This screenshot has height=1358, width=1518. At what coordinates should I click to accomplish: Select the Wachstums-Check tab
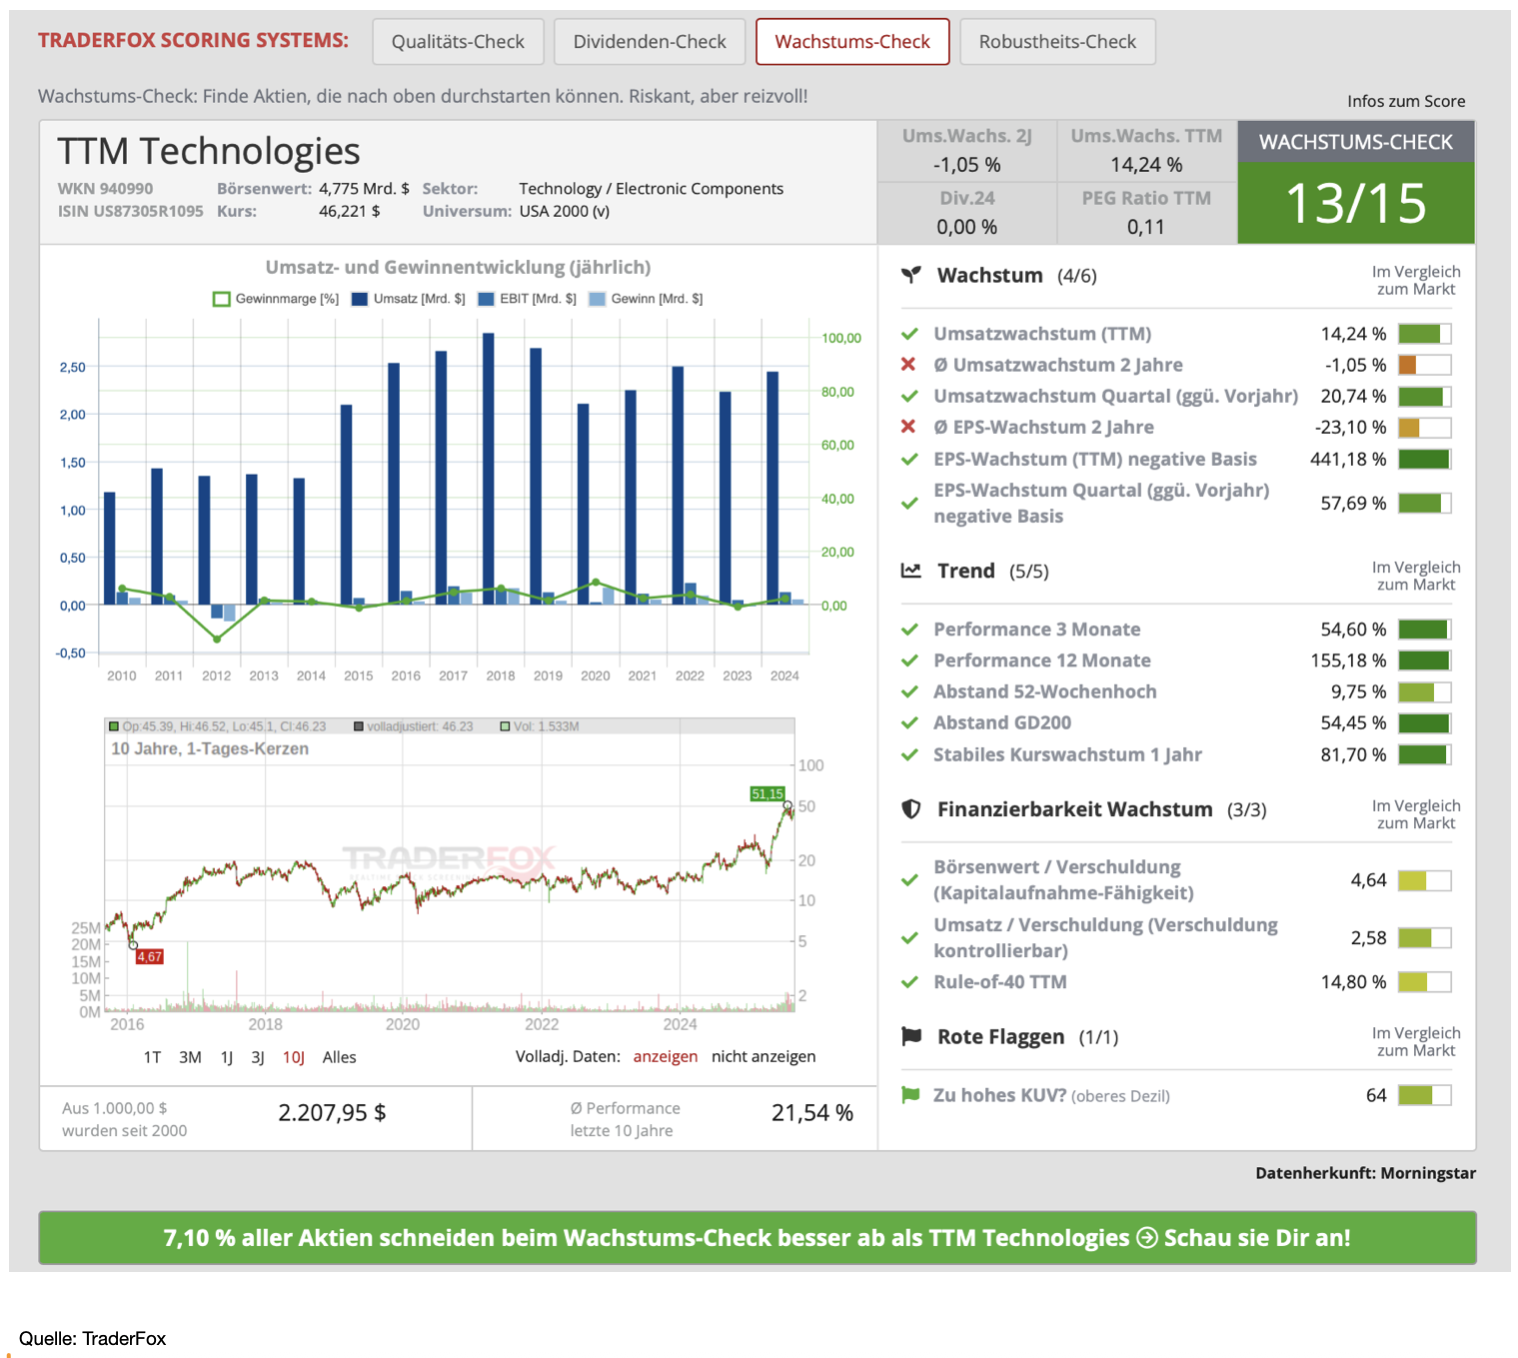tap(852, 42)
